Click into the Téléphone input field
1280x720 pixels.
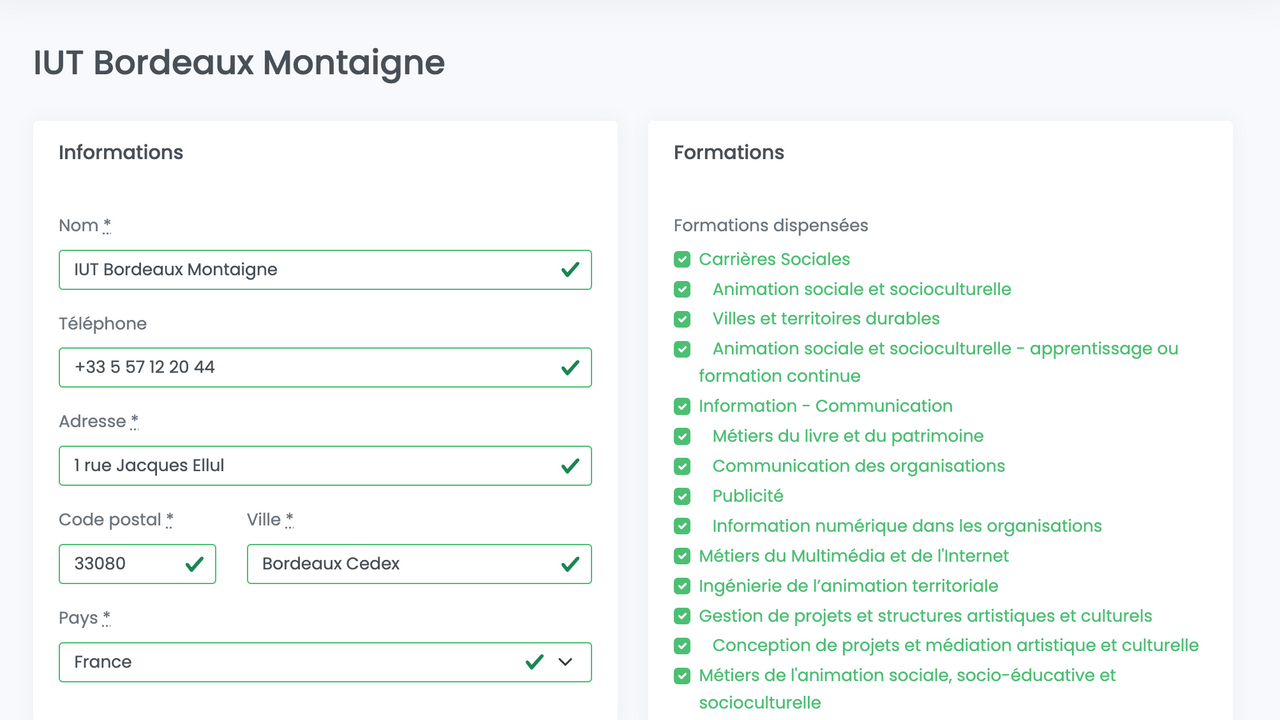[x=300, y=368]
